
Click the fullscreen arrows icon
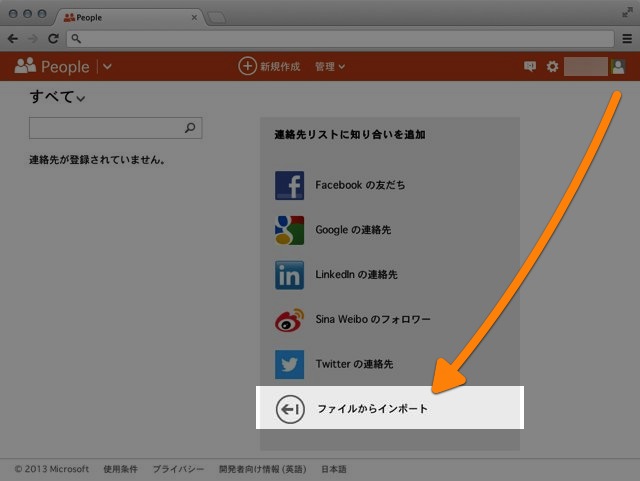pos(627,13)
